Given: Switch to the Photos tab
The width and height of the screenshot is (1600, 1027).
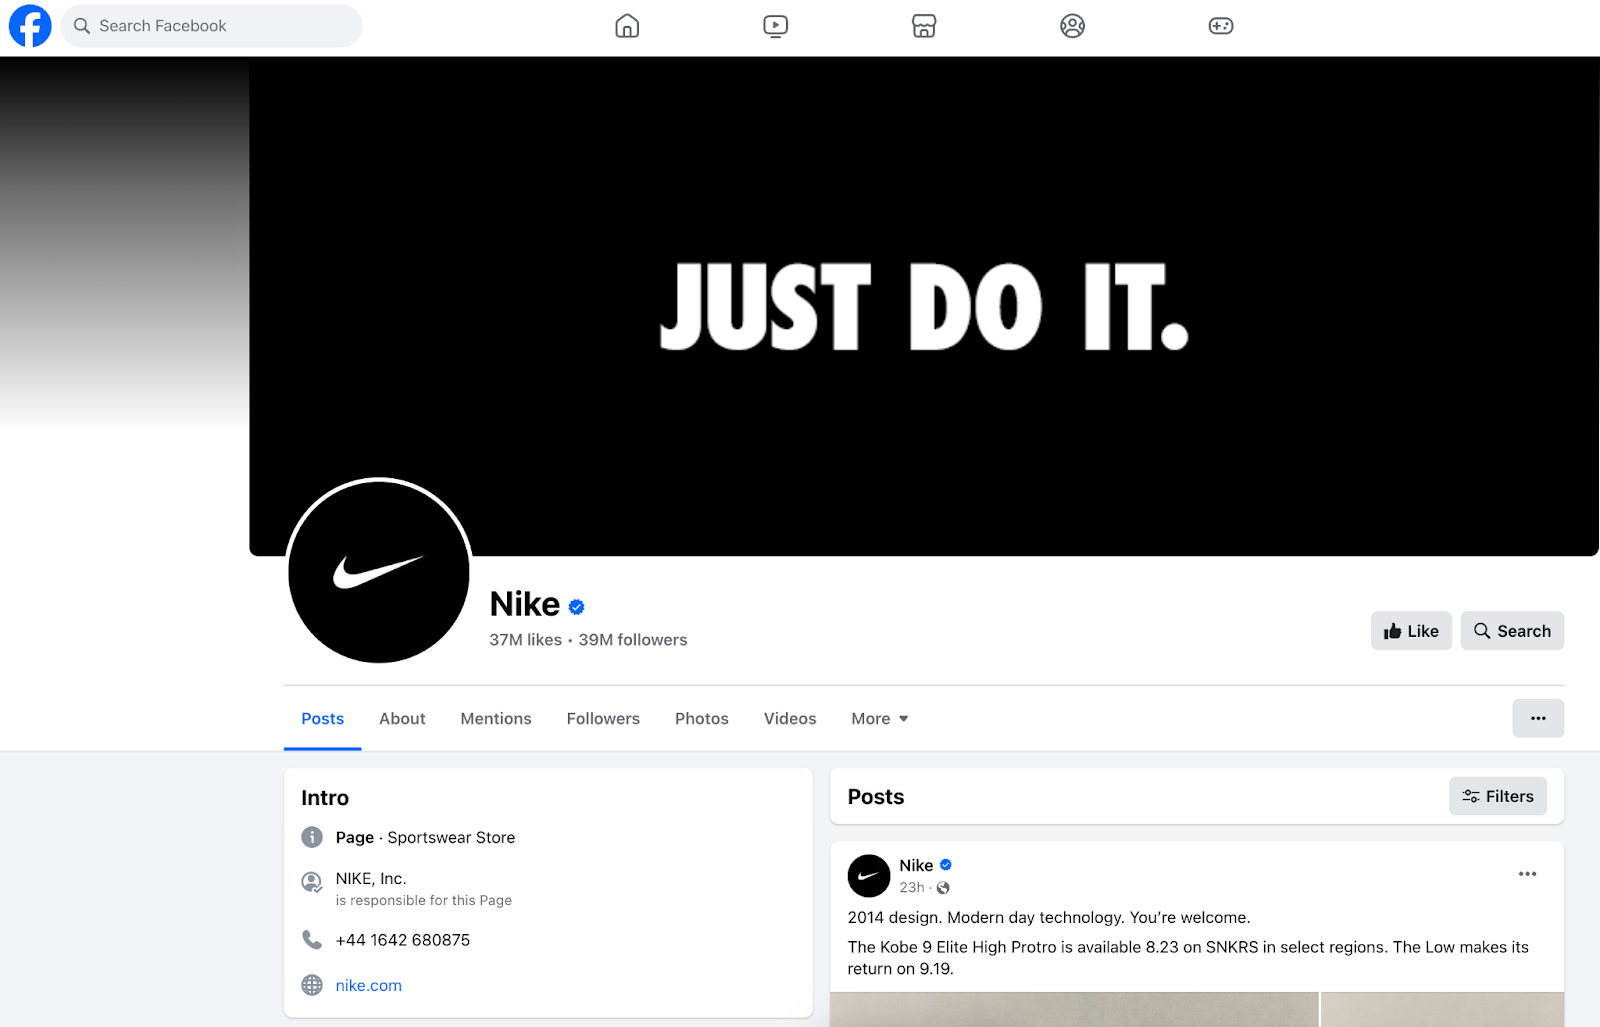Looking at the screenshot, I should (701, 718).
